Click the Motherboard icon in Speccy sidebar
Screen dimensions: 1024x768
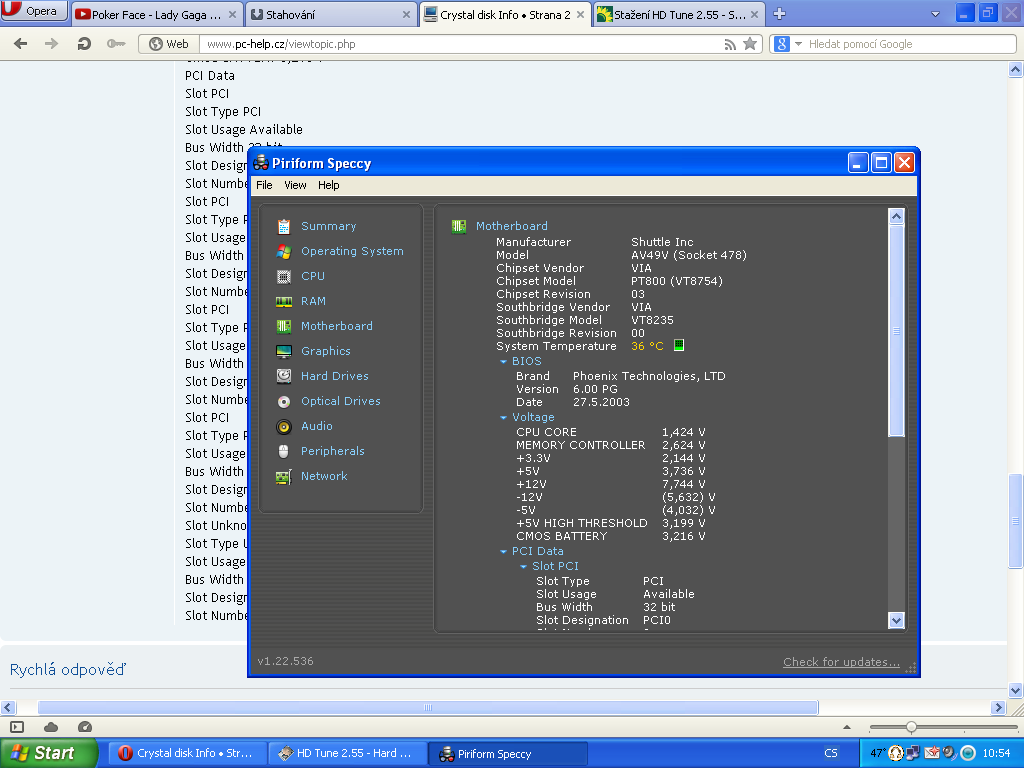(x=283, y=327)
